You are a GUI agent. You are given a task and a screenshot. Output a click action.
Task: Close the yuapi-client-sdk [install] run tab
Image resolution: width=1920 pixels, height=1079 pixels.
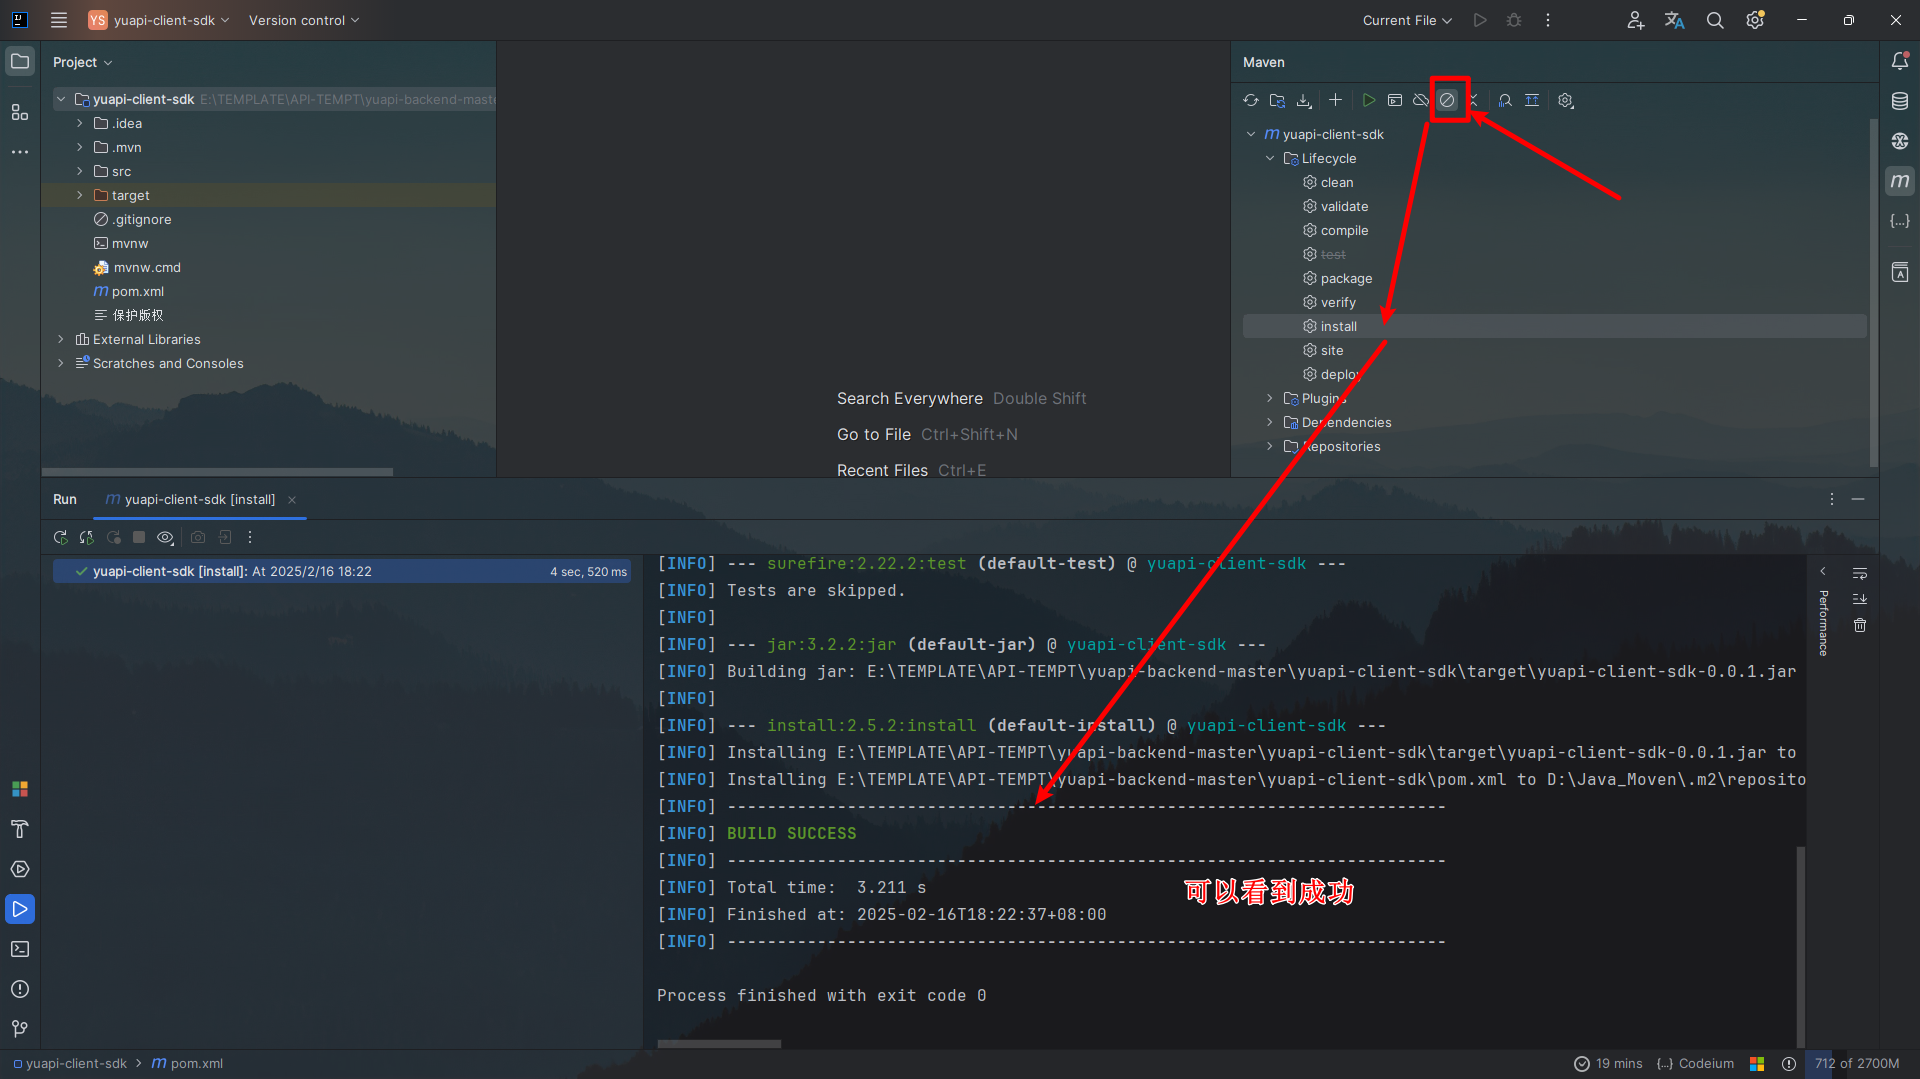pos(292,500)
